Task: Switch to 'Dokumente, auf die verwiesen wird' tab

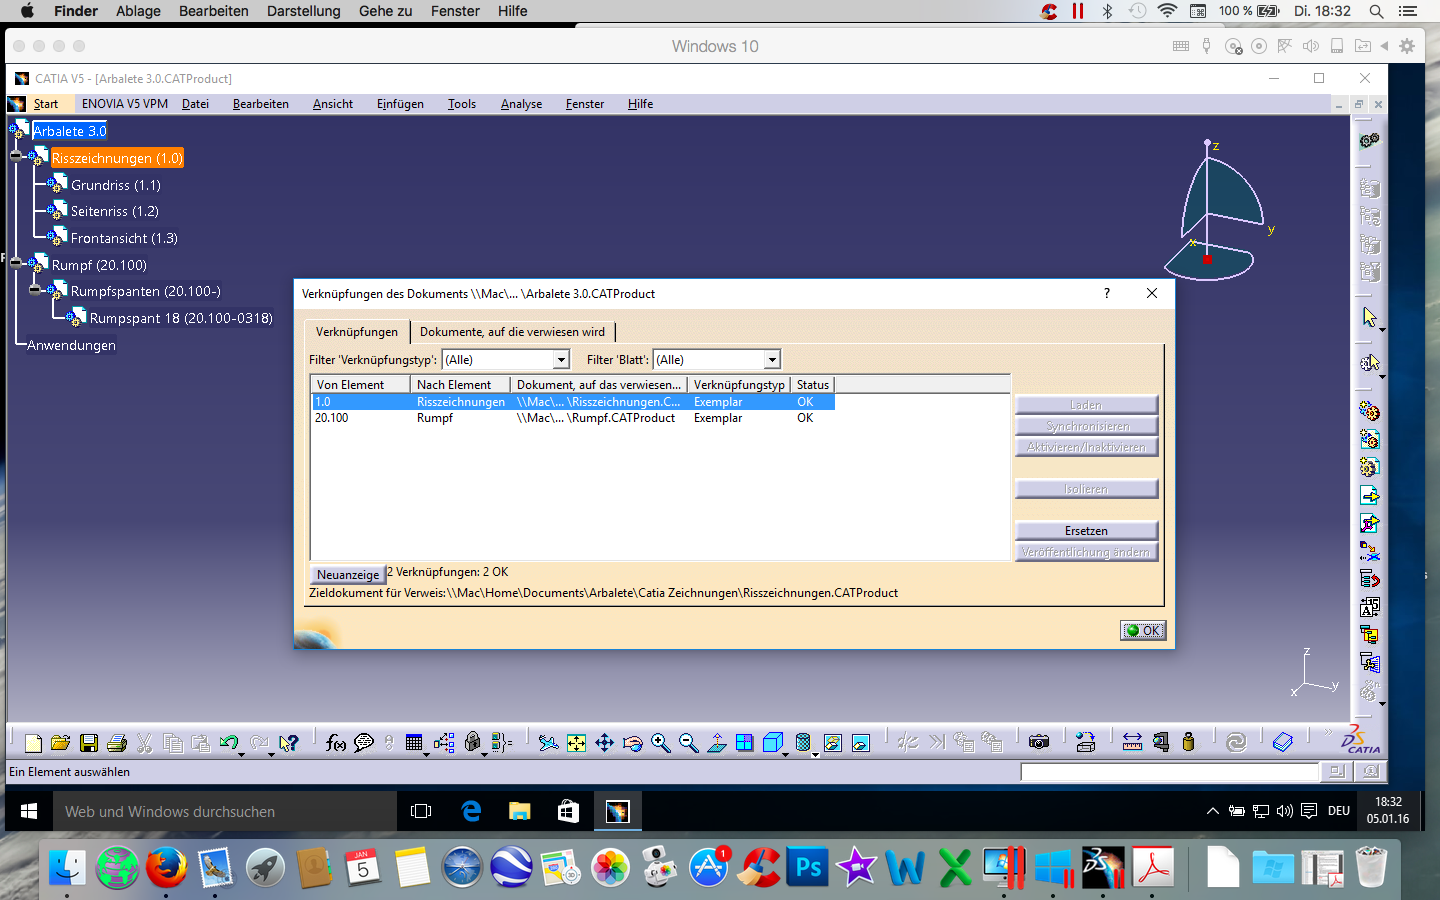Action: pyautogui.click(x=512, y=332)
